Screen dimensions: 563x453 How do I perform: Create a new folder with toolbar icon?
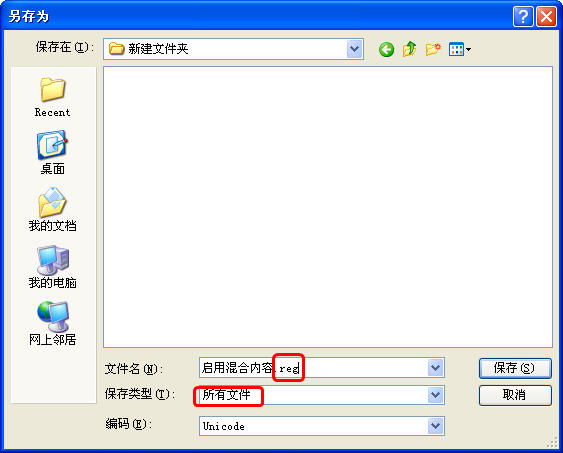coord(433,49)
